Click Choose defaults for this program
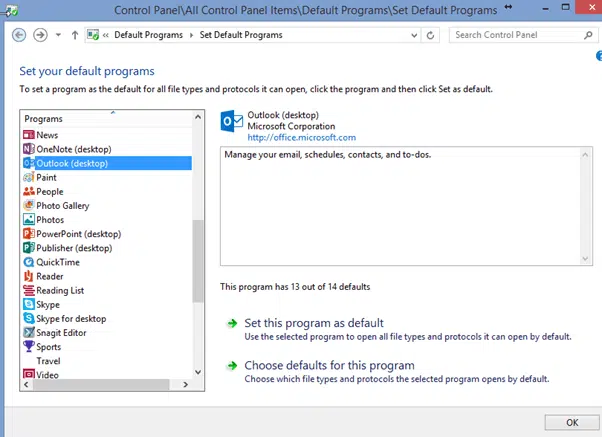This screenshot has width=602, height=437. pos(329,365)
